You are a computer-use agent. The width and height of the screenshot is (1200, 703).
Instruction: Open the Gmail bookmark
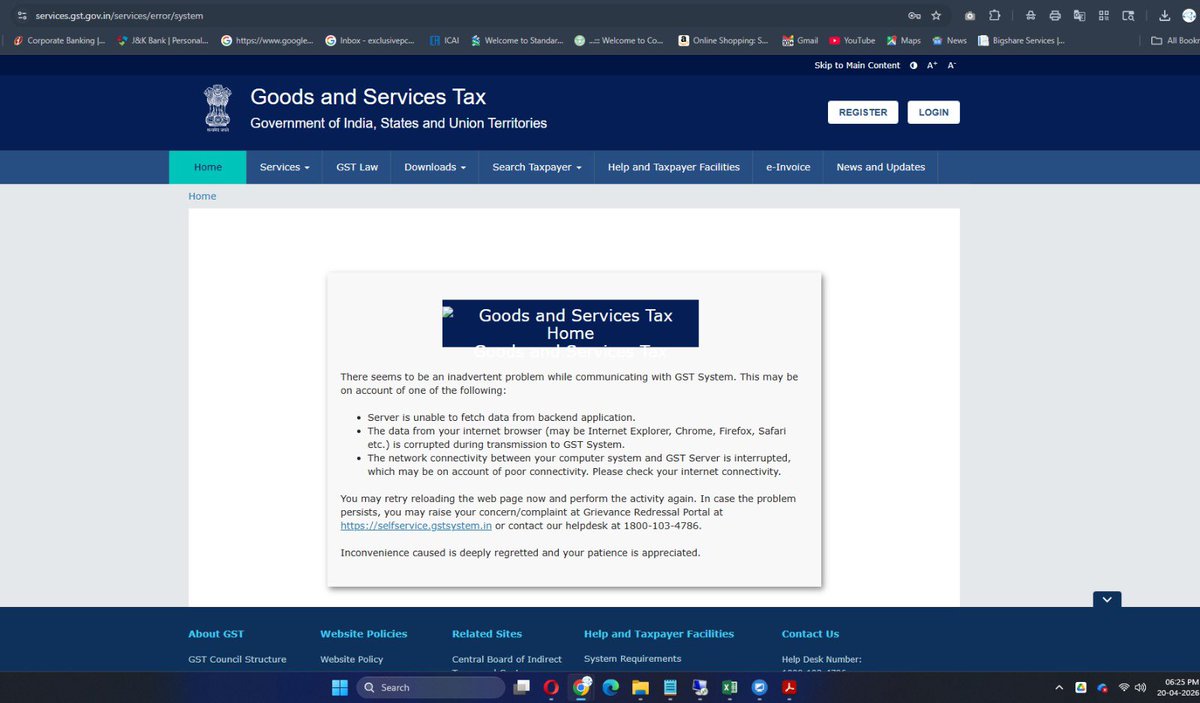[799, 41]
